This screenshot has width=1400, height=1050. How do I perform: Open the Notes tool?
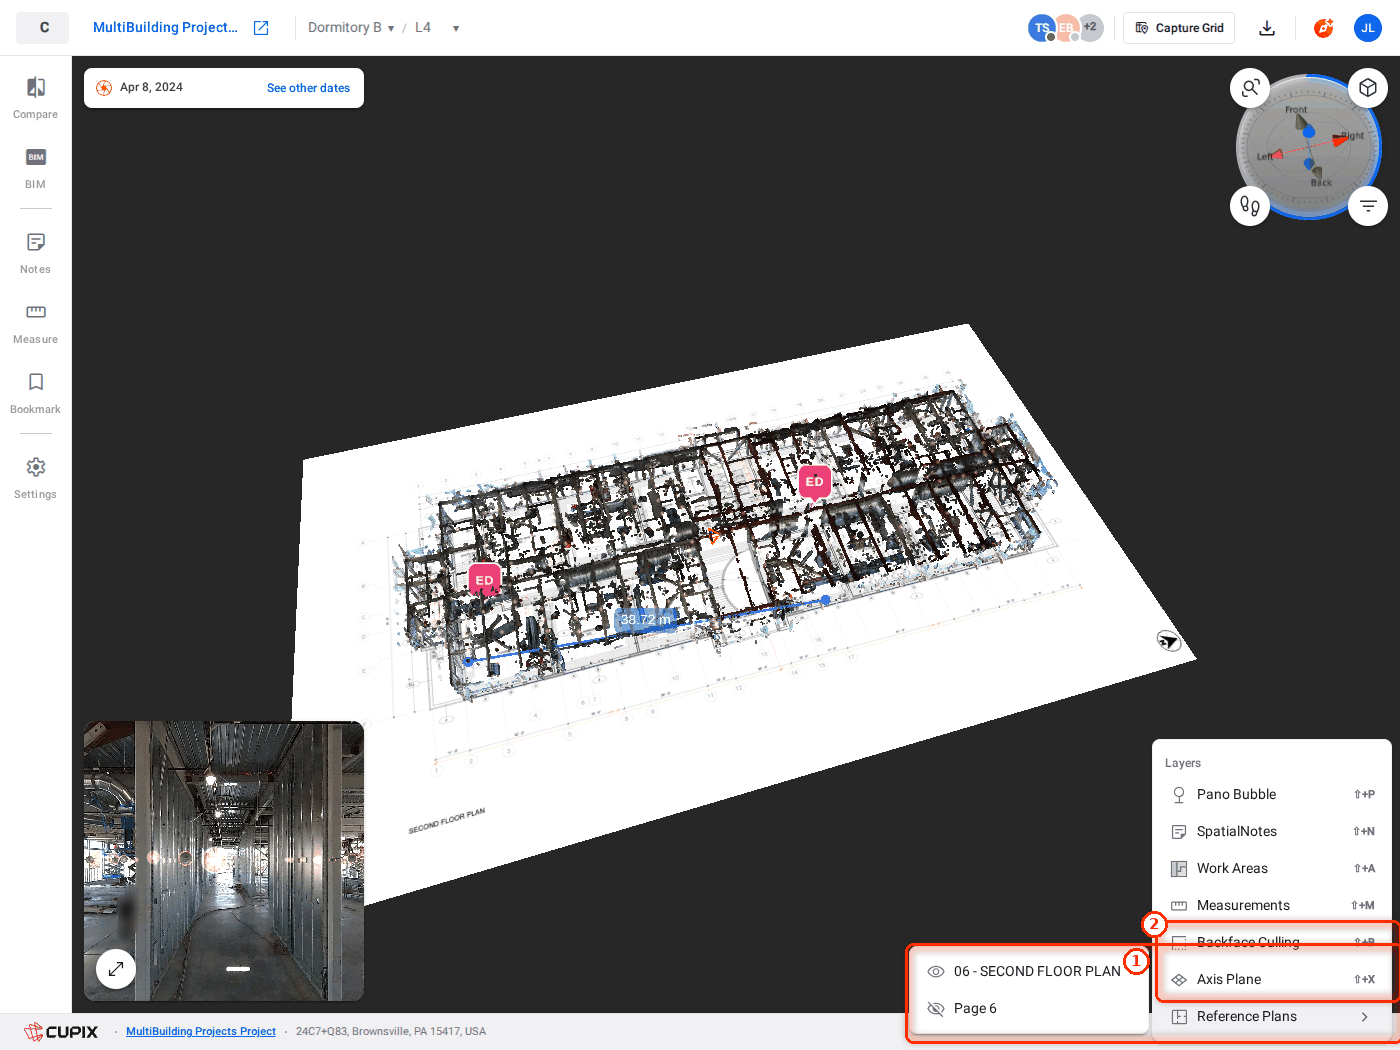pyautogui.click(x=36, y=253)
